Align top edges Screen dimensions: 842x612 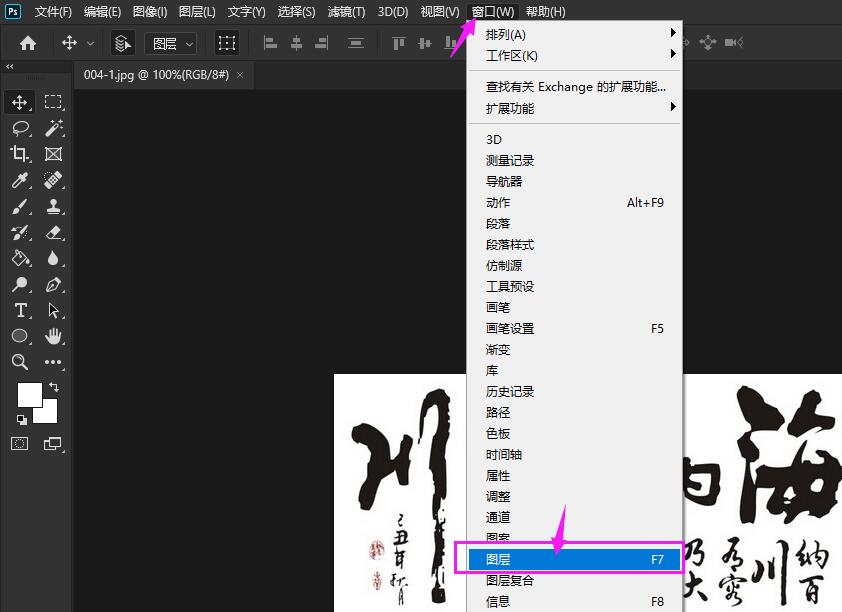tap(398, 43)
